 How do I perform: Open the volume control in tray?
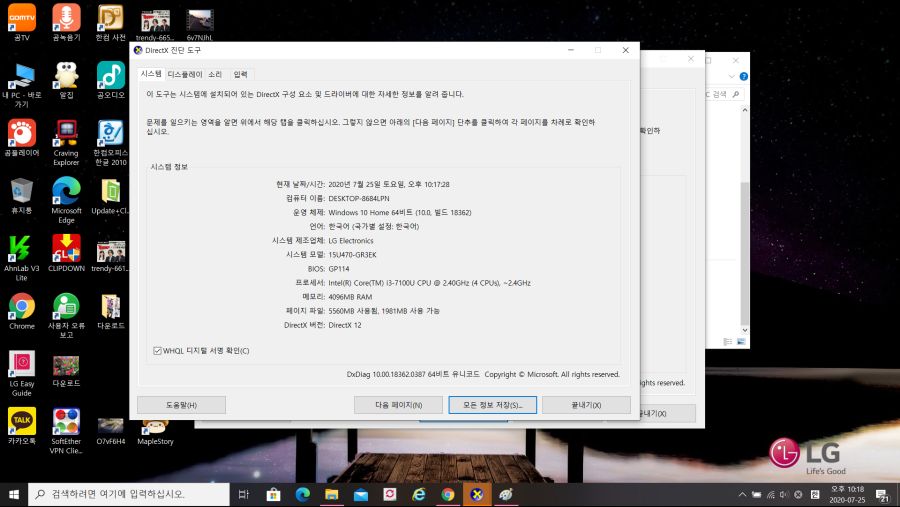(x=784, y=494)
